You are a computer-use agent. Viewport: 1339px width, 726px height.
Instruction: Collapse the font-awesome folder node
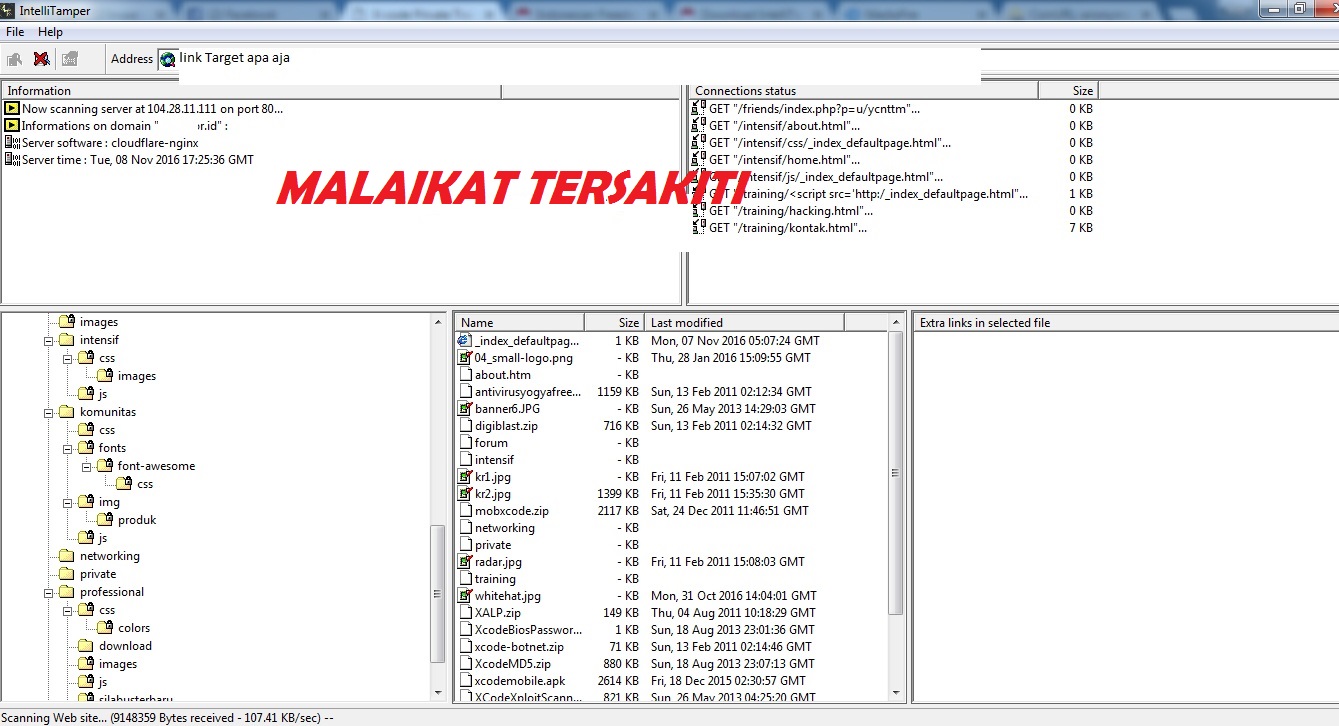(x=86, y=466)
